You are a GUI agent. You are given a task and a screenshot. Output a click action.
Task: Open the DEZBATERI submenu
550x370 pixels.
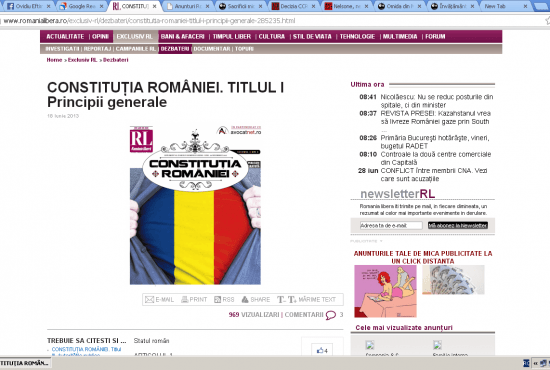click(x=175, y=49)
